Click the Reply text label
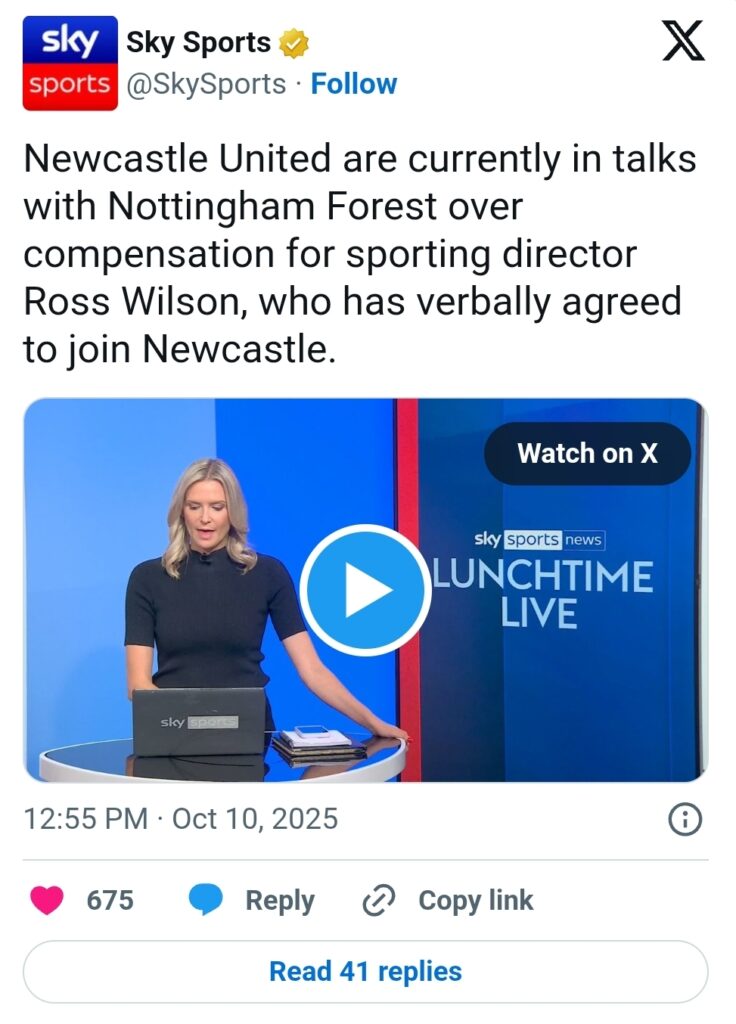Screen dimensions: 736x1024 click(280, 901)
